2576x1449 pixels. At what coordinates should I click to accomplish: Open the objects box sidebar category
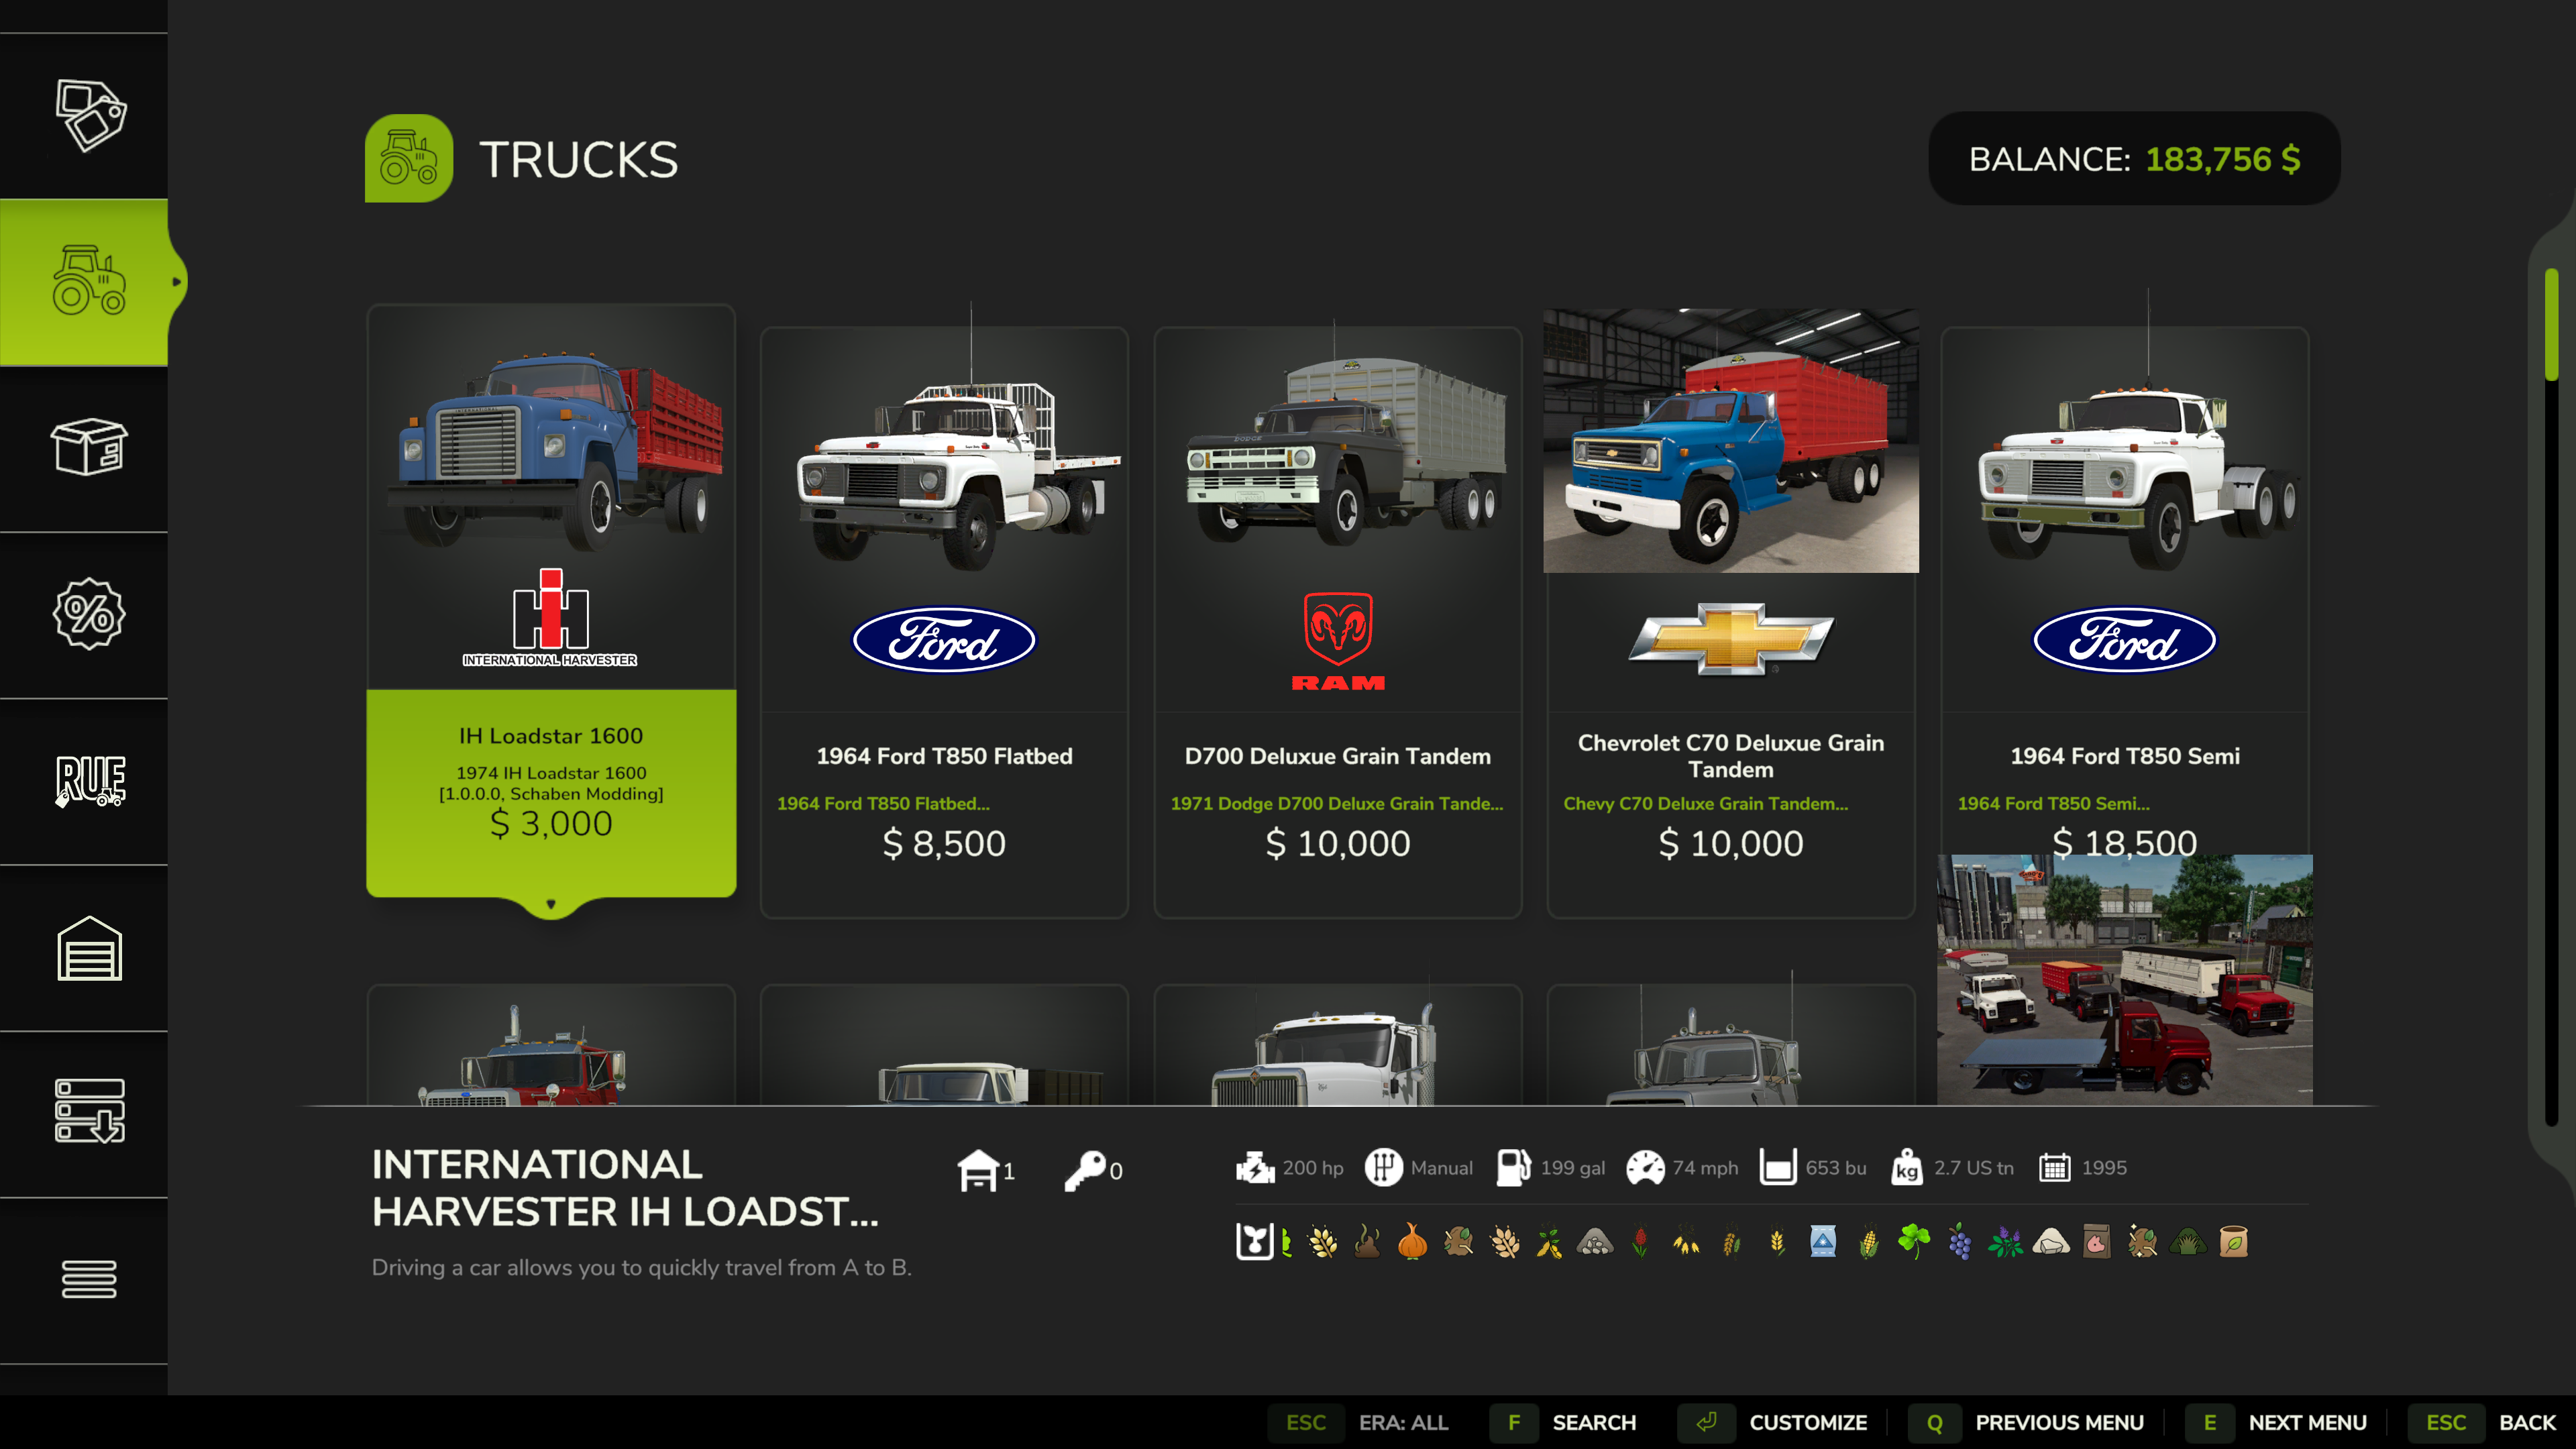tap(89, 447)
